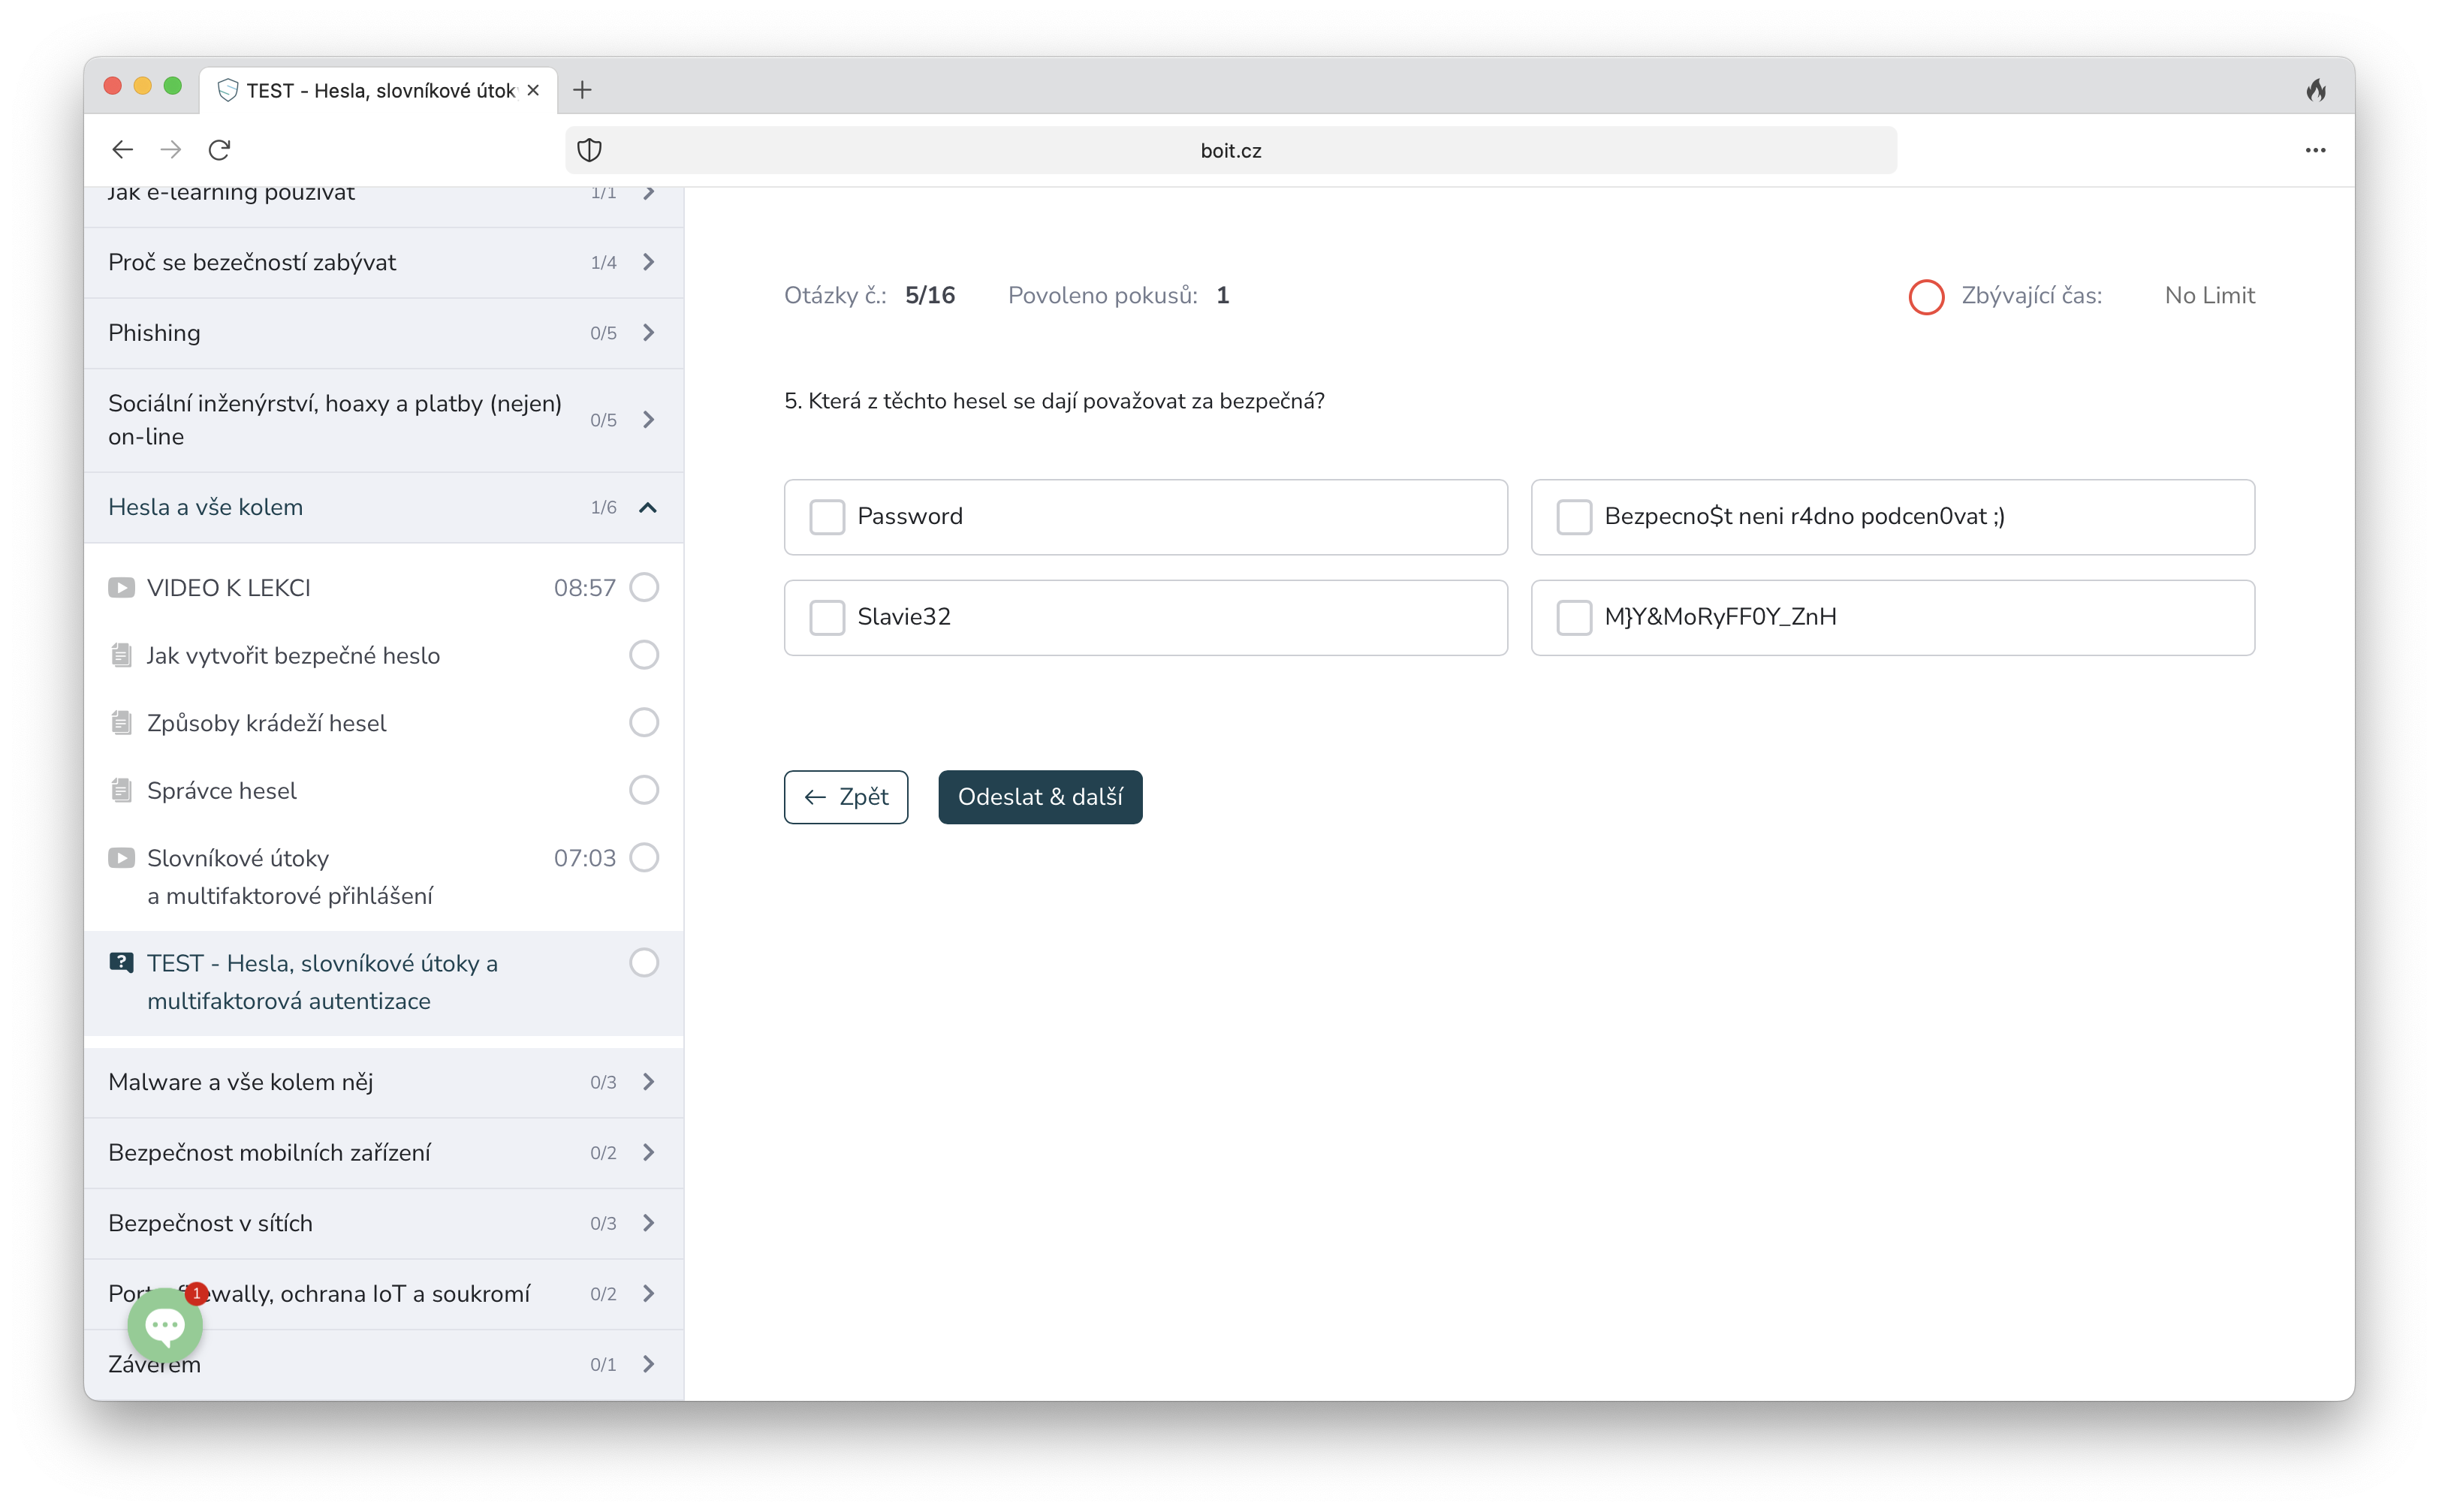The image size is (2439, 1512).
Task: Click the Zpět back button
Action: [x=846, y=797]
